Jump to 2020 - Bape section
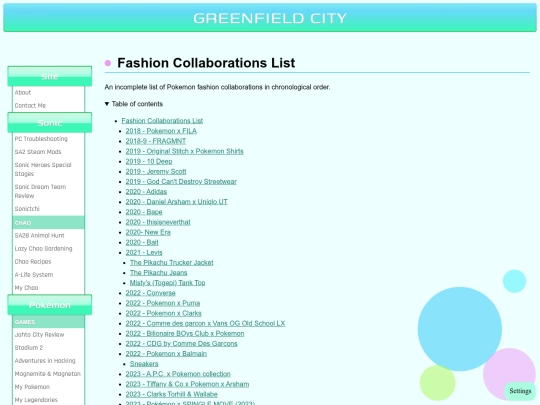Image resolution: width=540 pixels, height=405 pixels. [x=144, y=212]
